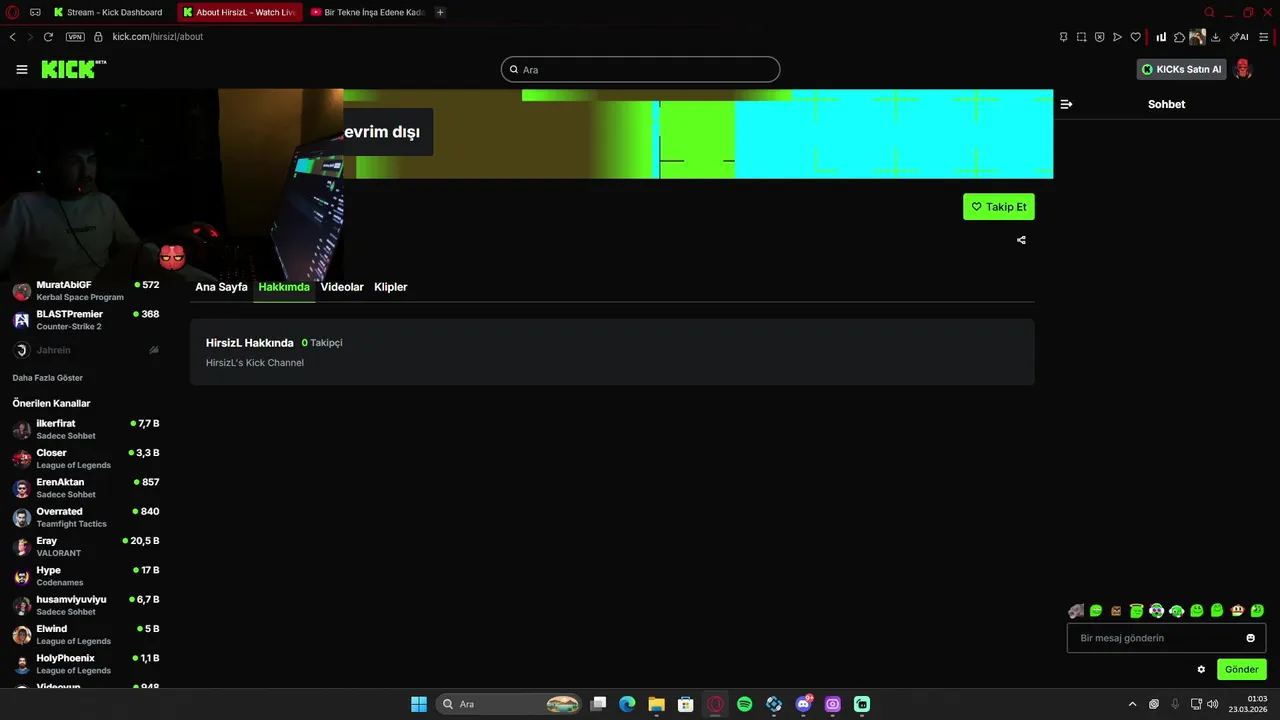Open Spotify from the taskbar
The height and width of the screenshot is (720, 1280).
point(744,704)
